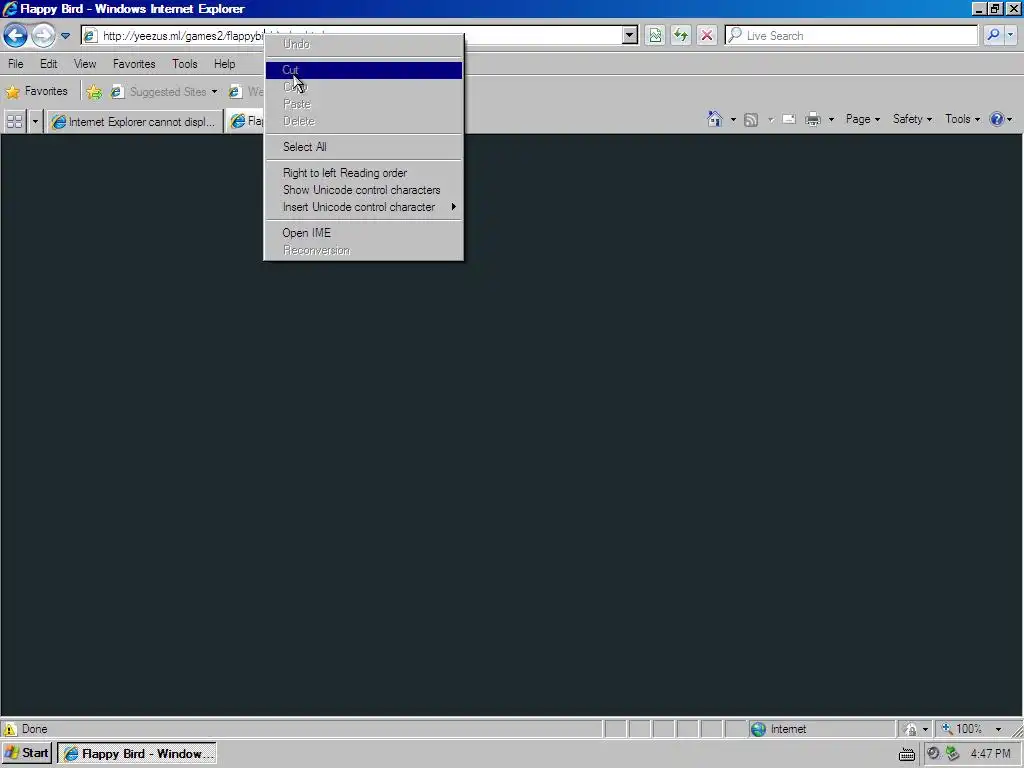Expand the Home button dropdown arrow
This screenshot has width=1024, height=768.
(733, 120)
